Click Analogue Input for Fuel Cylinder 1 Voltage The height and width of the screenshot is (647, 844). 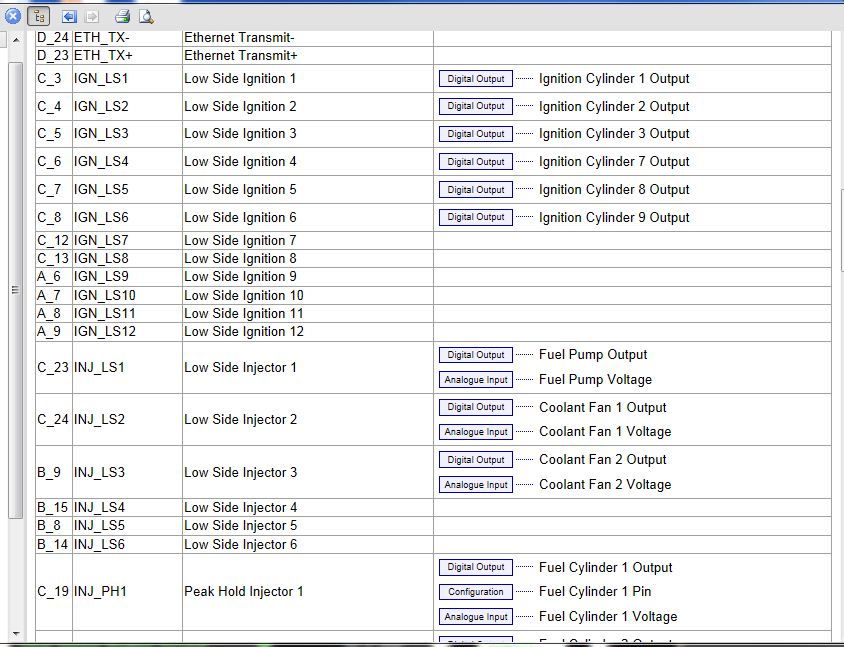(x=475, y=617)
